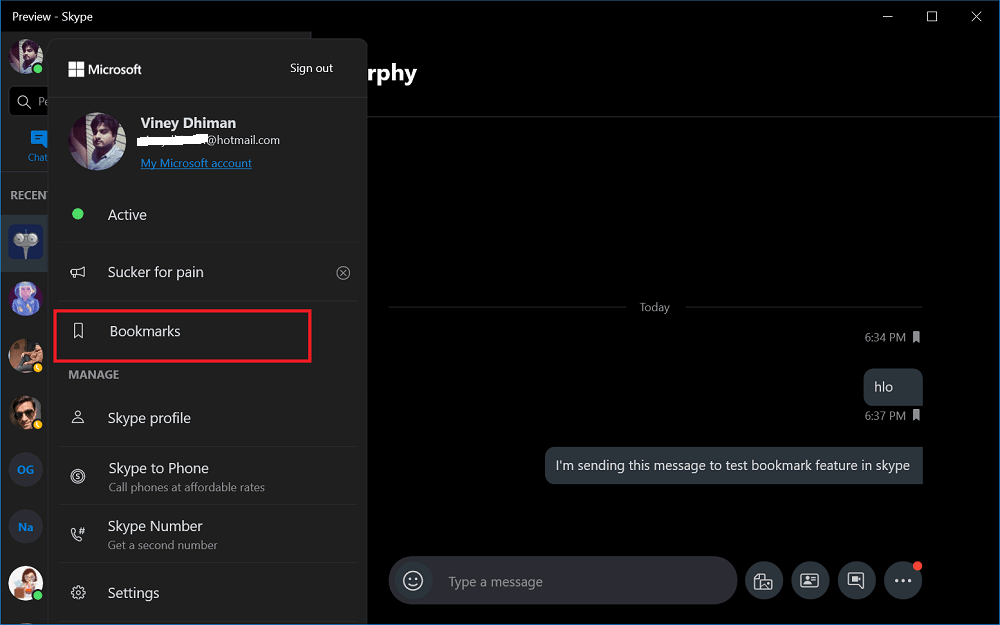Click the 'Get a second number' subtitle

163,545
